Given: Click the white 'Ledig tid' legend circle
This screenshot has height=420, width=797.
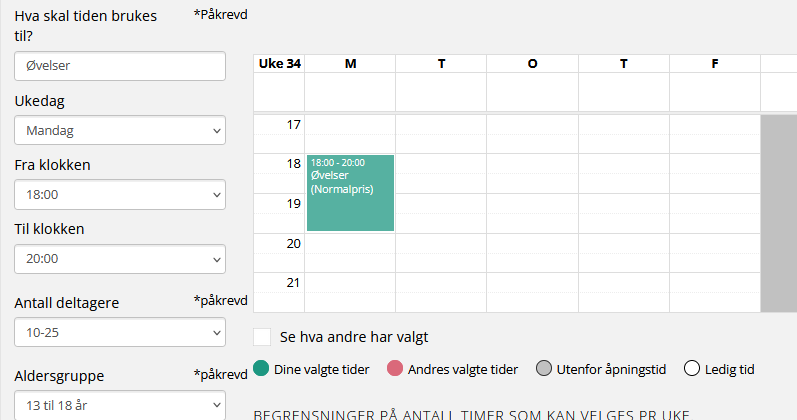Looking at the screenshot, I should point(691,369).
